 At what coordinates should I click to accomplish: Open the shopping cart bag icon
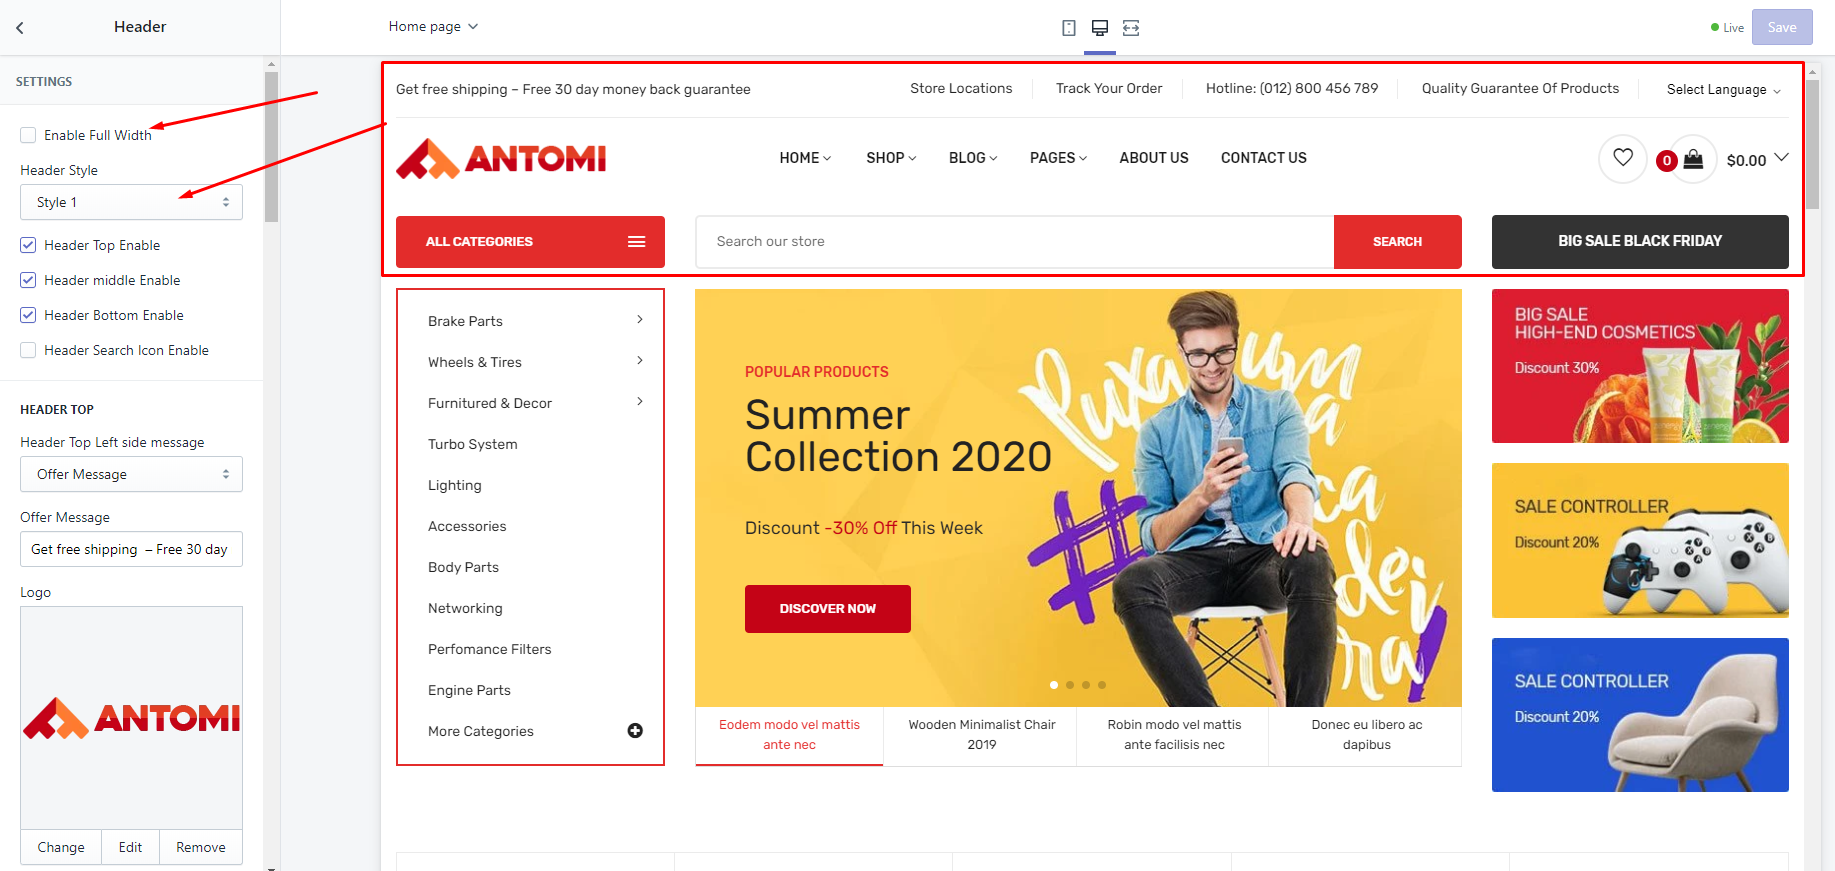[1693, 159]
